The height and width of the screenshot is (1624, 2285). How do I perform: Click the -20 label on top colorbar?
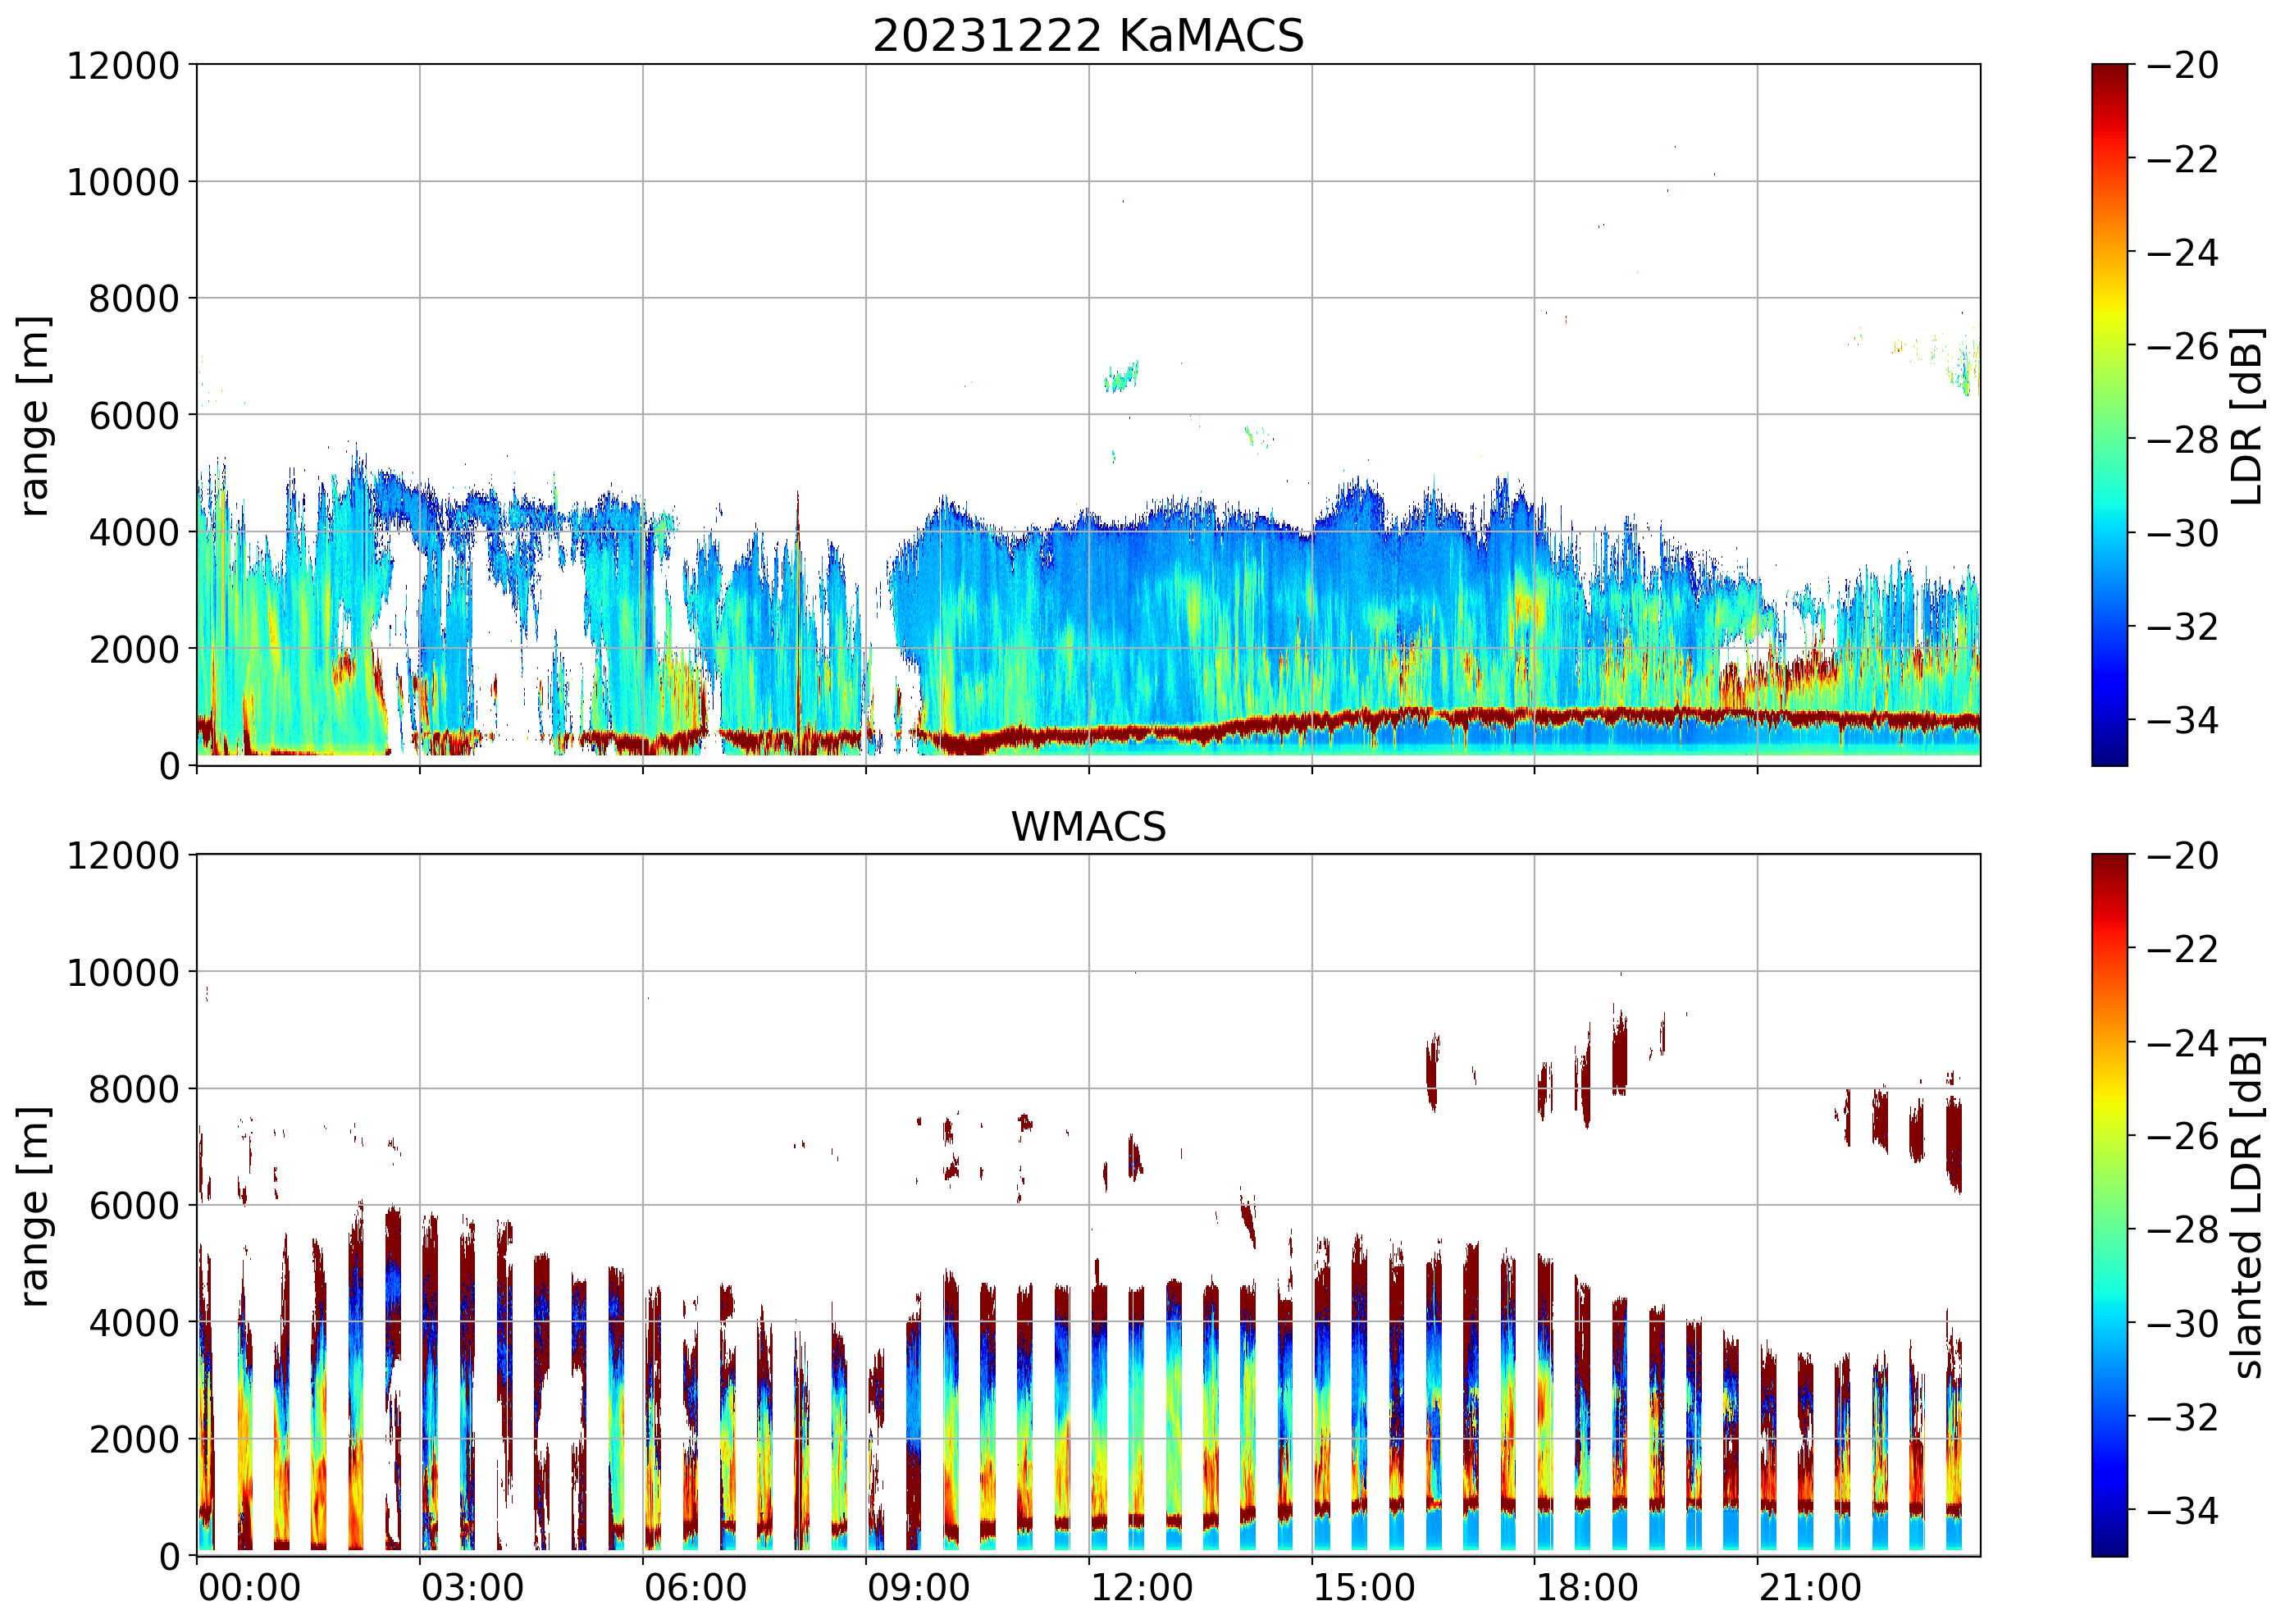(2182, 66)
